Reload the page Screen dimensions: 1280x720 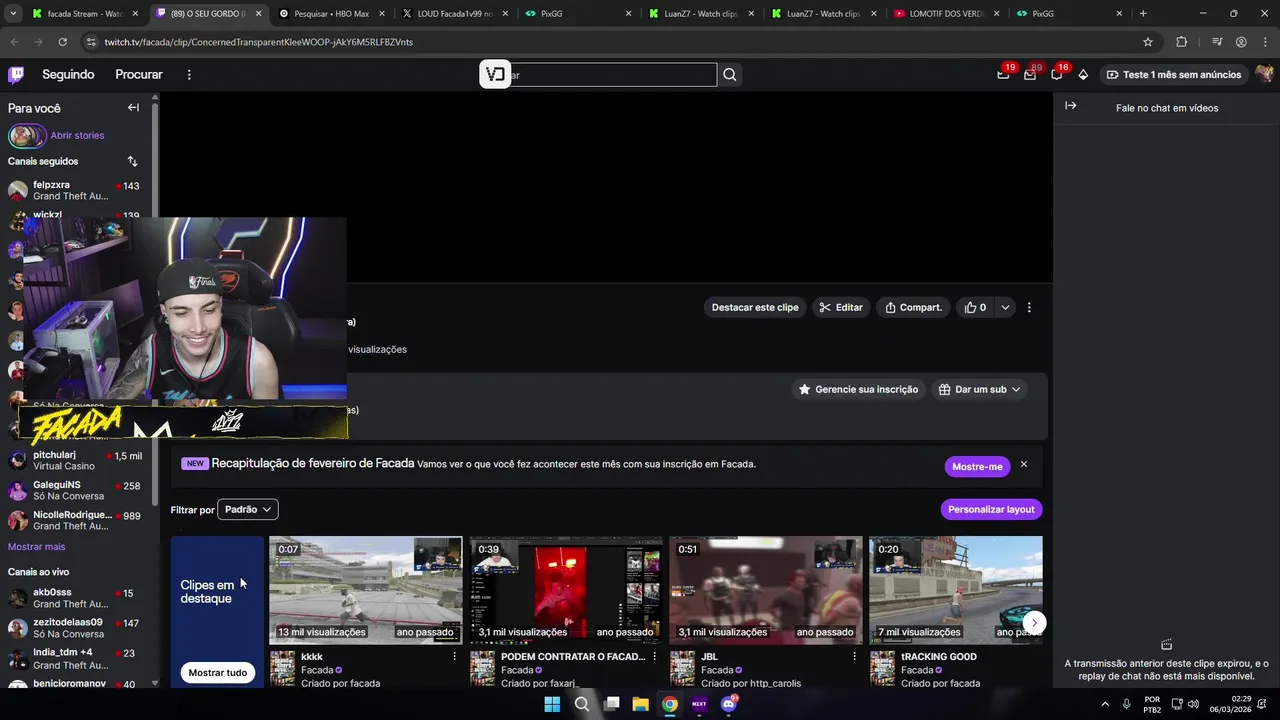(x=62, y=42)
